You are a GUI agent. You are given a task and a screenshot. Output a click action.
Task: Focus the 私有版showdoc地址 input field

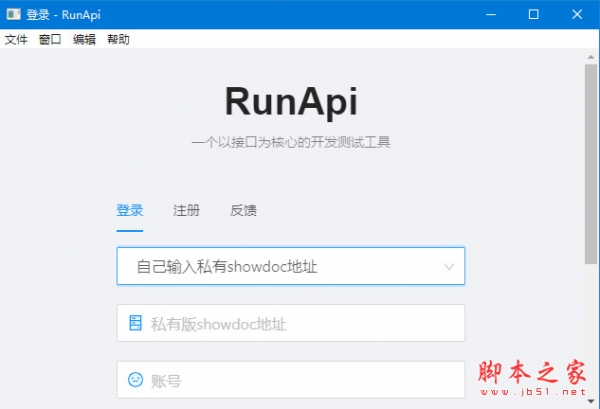(291, 323)
